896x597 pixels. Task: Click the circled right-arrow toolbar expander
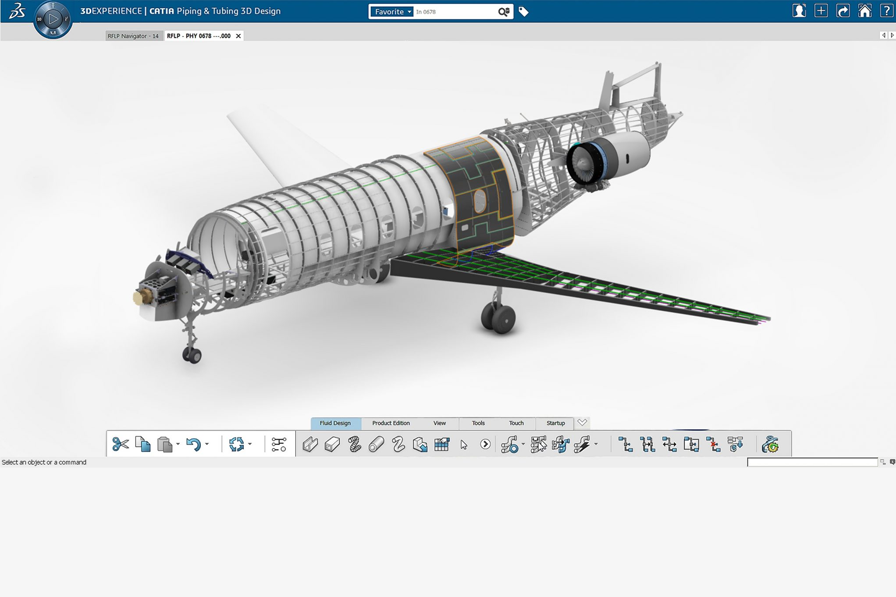click(485, 444)
